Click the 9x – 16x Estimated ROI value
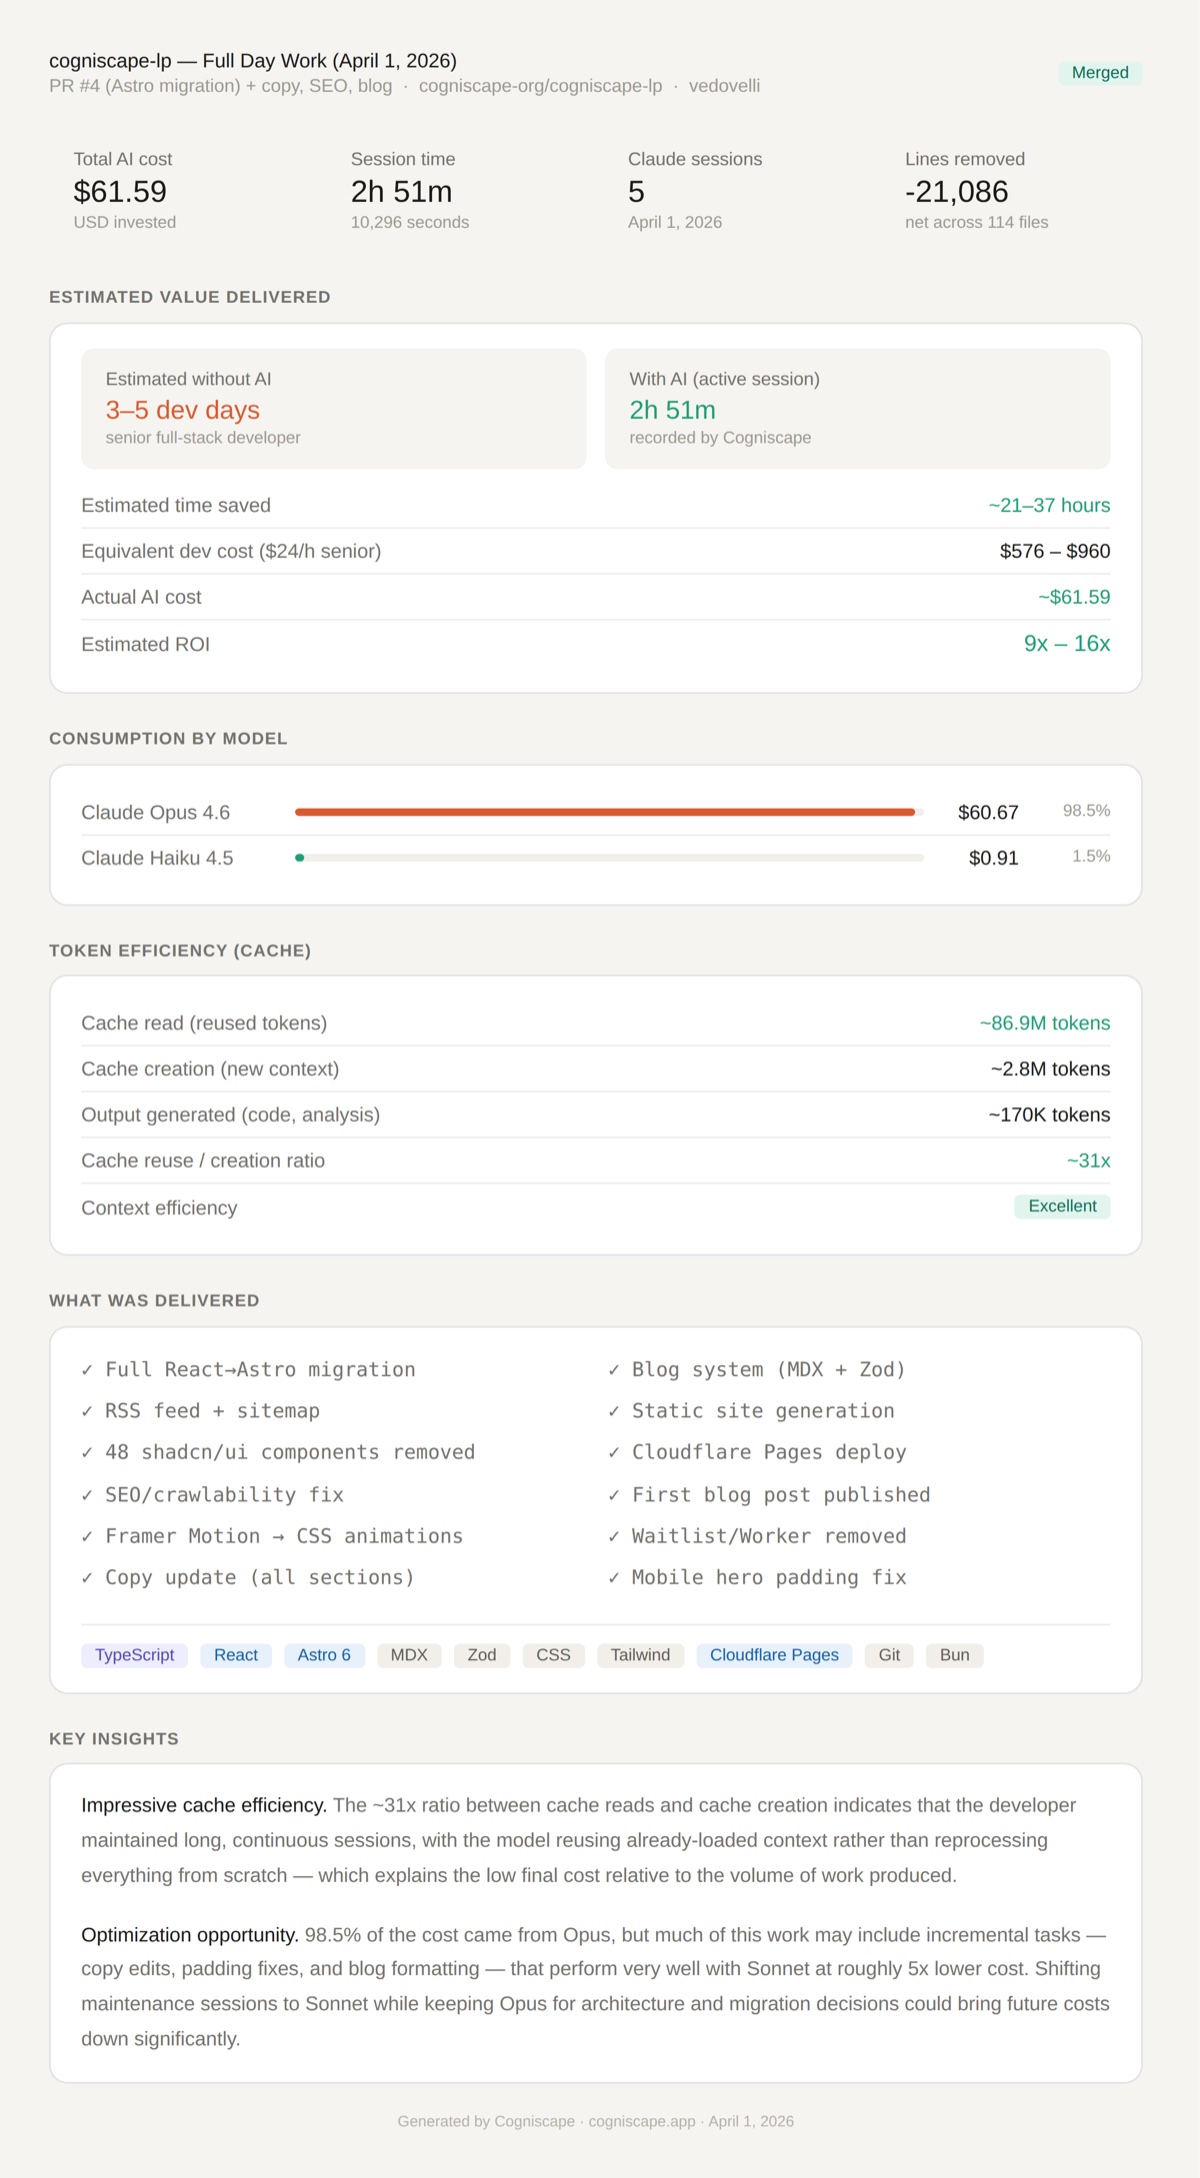 click(x=1066, y=644)
